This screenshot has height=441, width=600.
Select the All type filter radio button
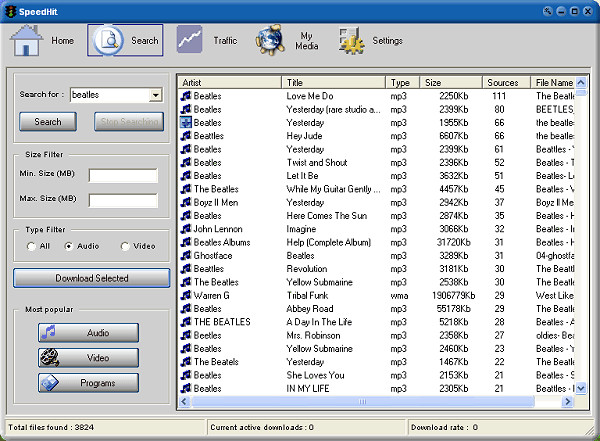pos(31,246)
